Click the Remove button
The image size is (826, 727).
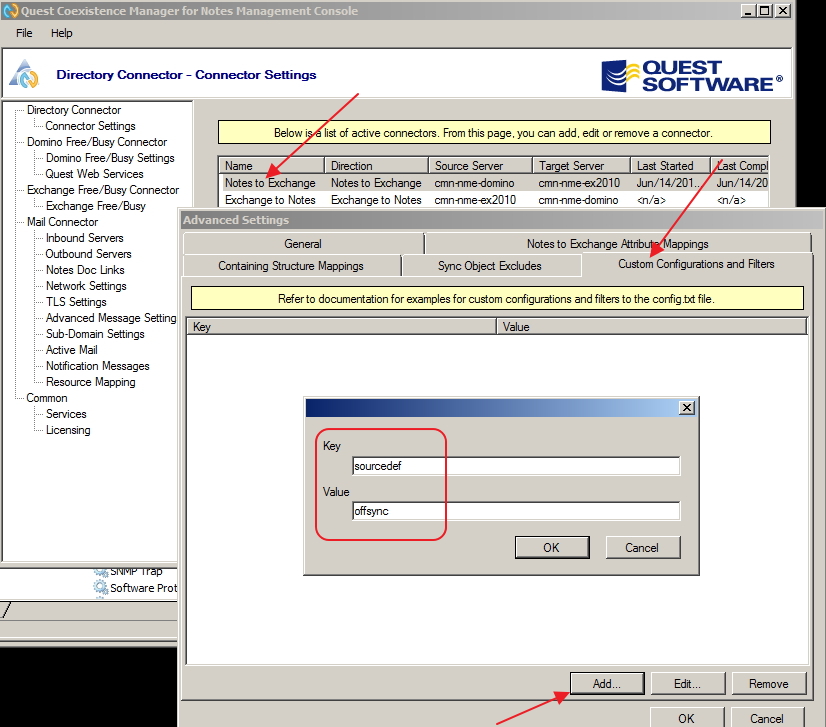[769, 683]
